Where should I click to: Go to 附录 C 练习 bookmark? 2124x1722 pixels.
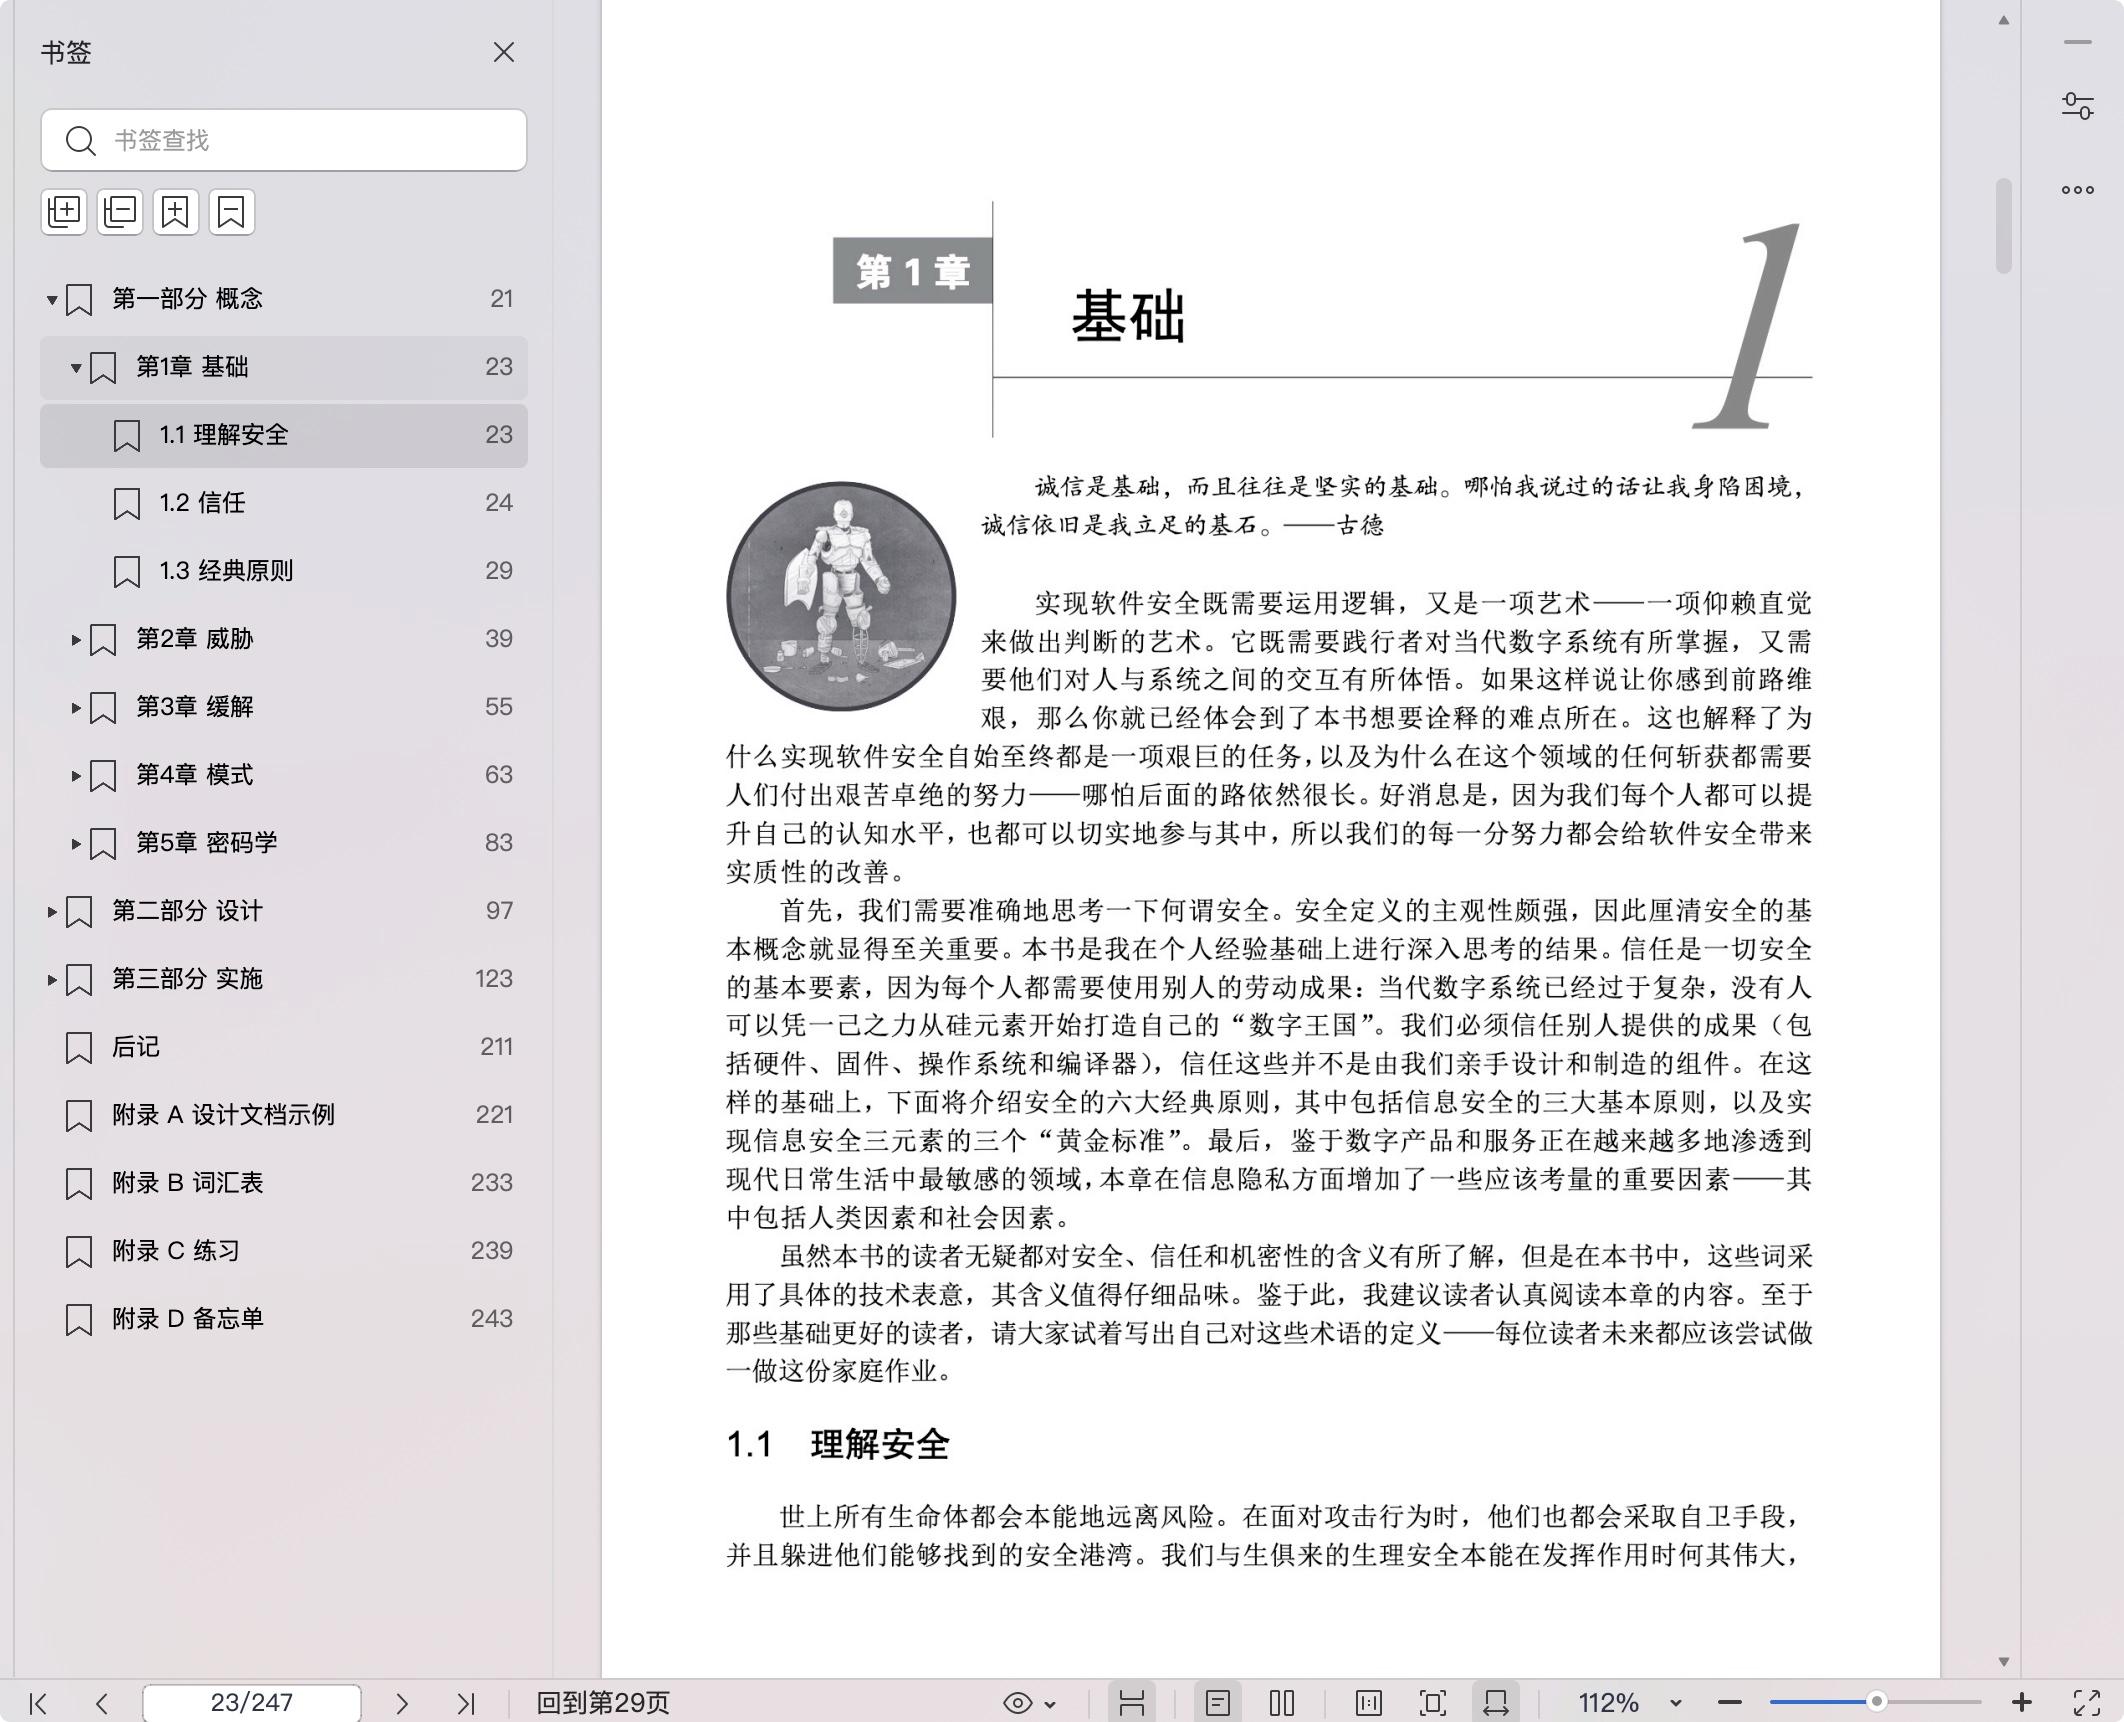coord(284,1251)
